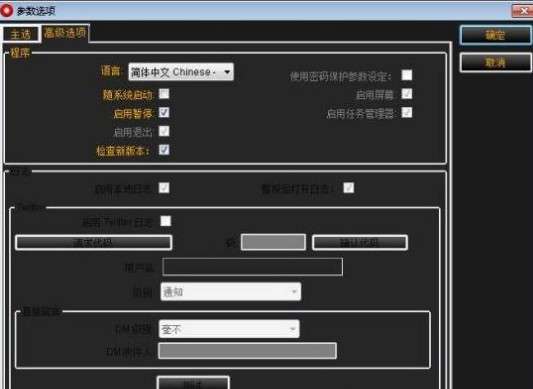Open the DM dropdown above the gray field
This screenshot has width=533, height=389.
click(x=229, y=329)
